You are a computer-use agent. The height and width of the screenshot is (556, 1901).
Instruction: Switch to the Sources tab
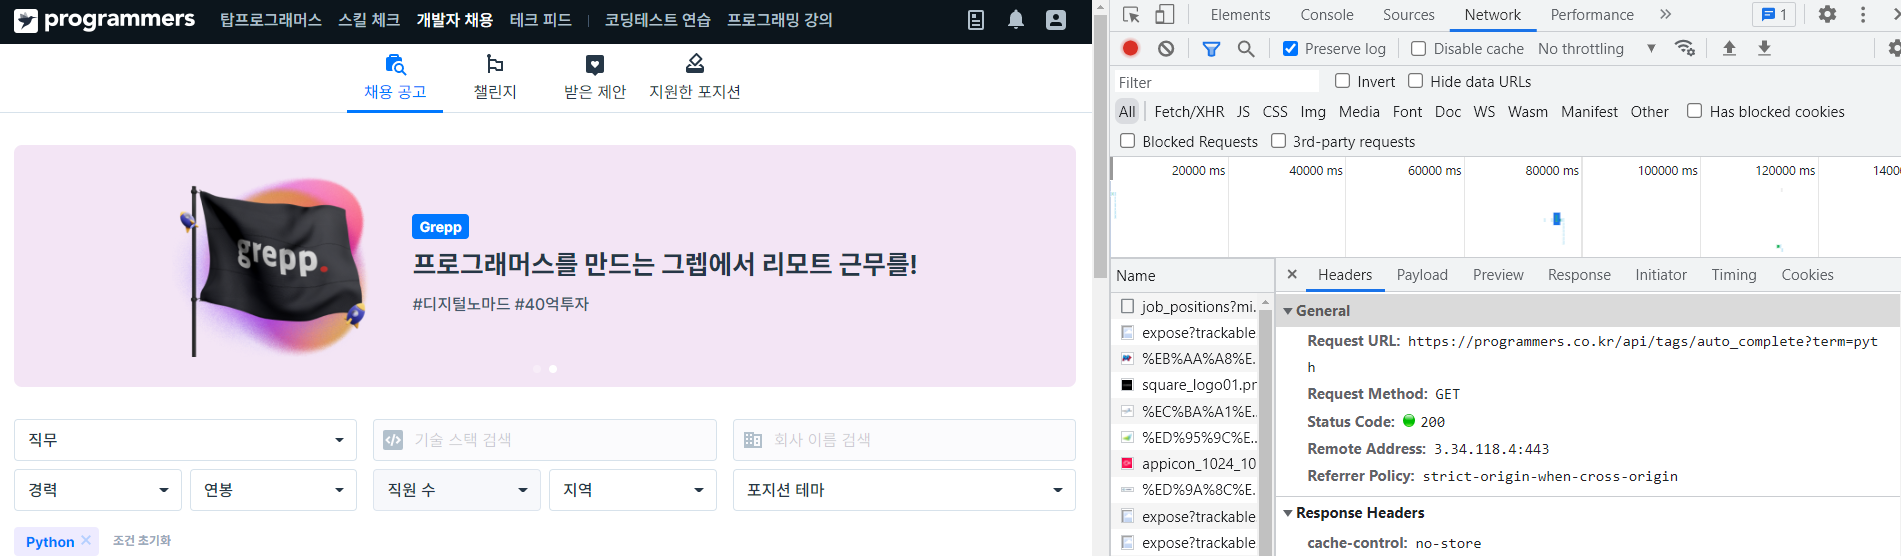point(1408,15)
